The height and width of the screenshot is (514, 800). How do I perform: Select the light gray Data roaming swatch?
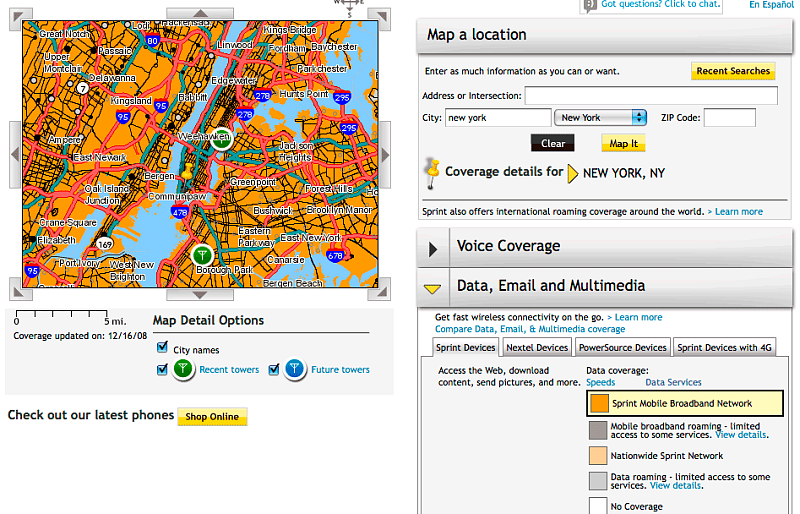click(x=598, y=481)
